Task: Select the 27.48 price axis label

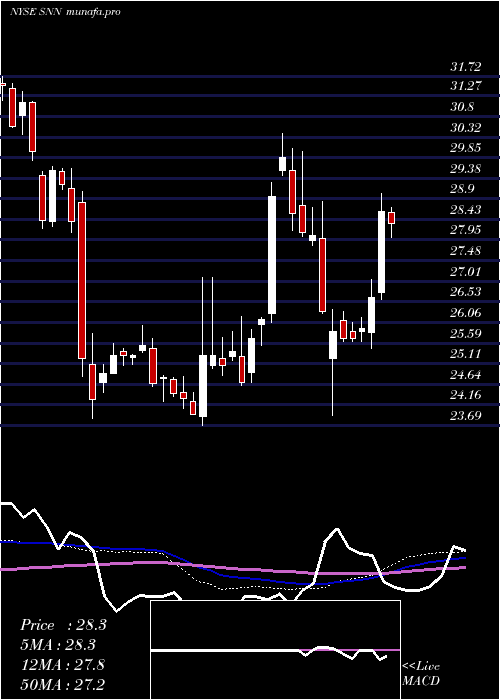Action: (466, 251)
